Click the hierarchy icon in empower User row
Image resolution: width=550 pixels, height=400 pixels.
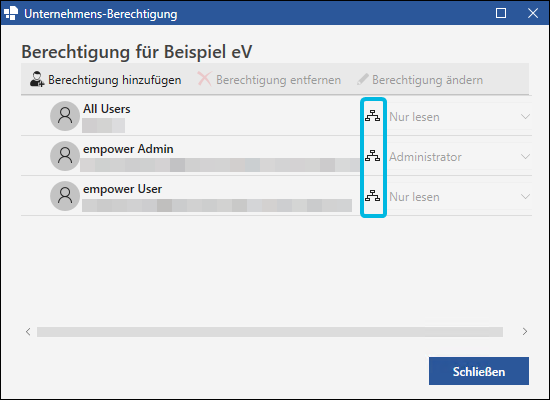pyautogui.click(x=372, y=196)
